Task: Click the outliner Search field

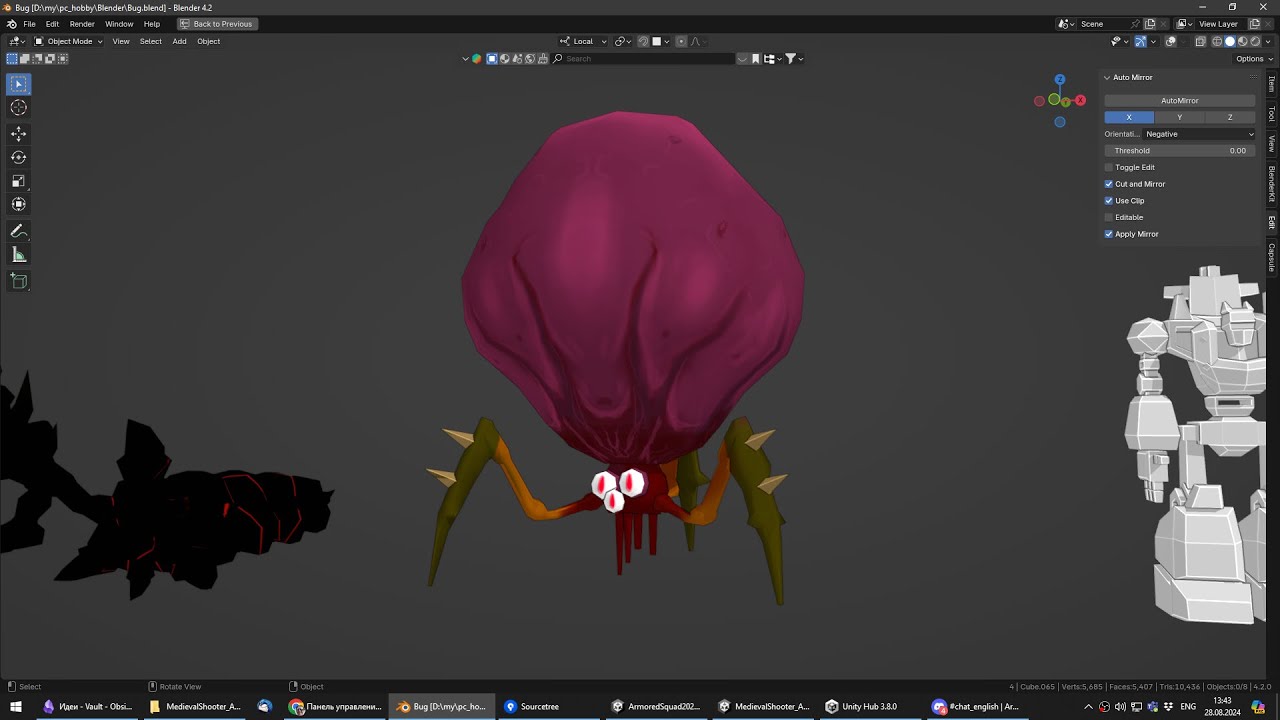Action: pyautogui.click(x=643, y=59)
